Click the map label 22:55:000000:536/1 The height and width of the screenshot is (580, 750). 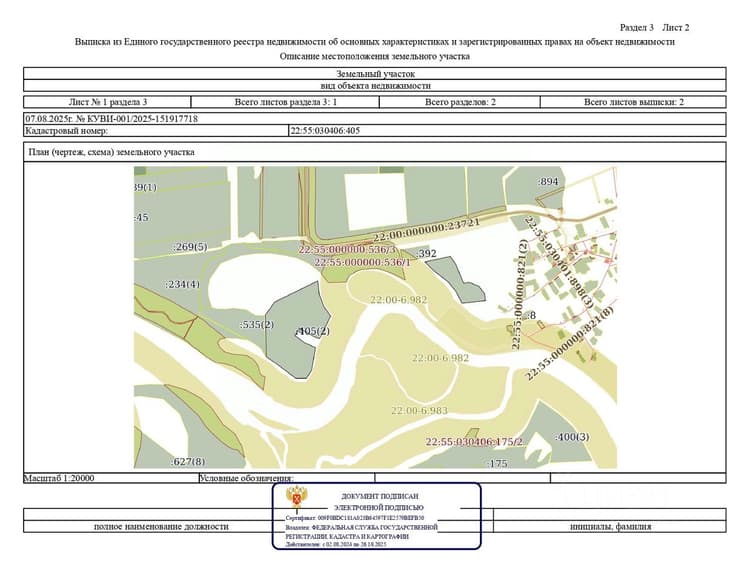363,263
